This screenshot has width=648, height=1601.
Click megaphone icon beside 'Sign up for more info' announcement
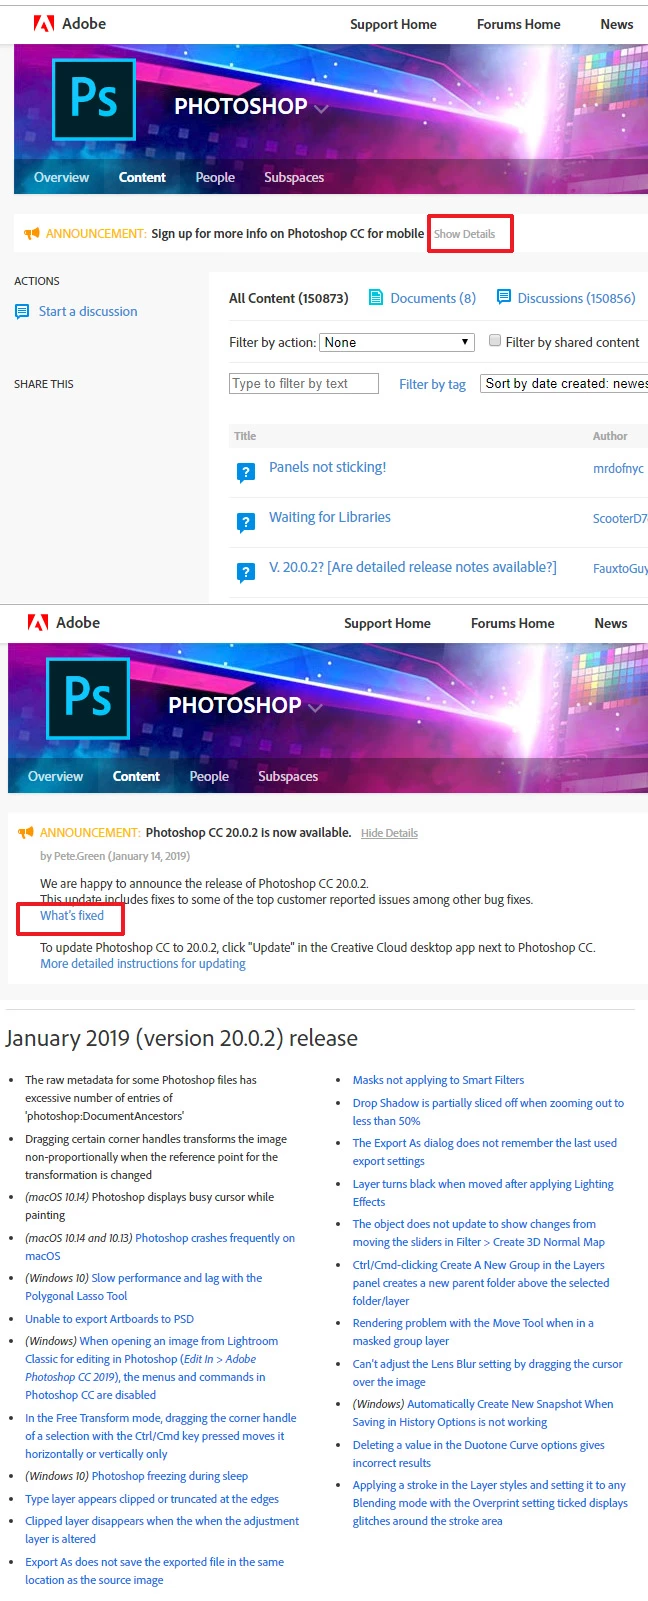coord(32,233)
